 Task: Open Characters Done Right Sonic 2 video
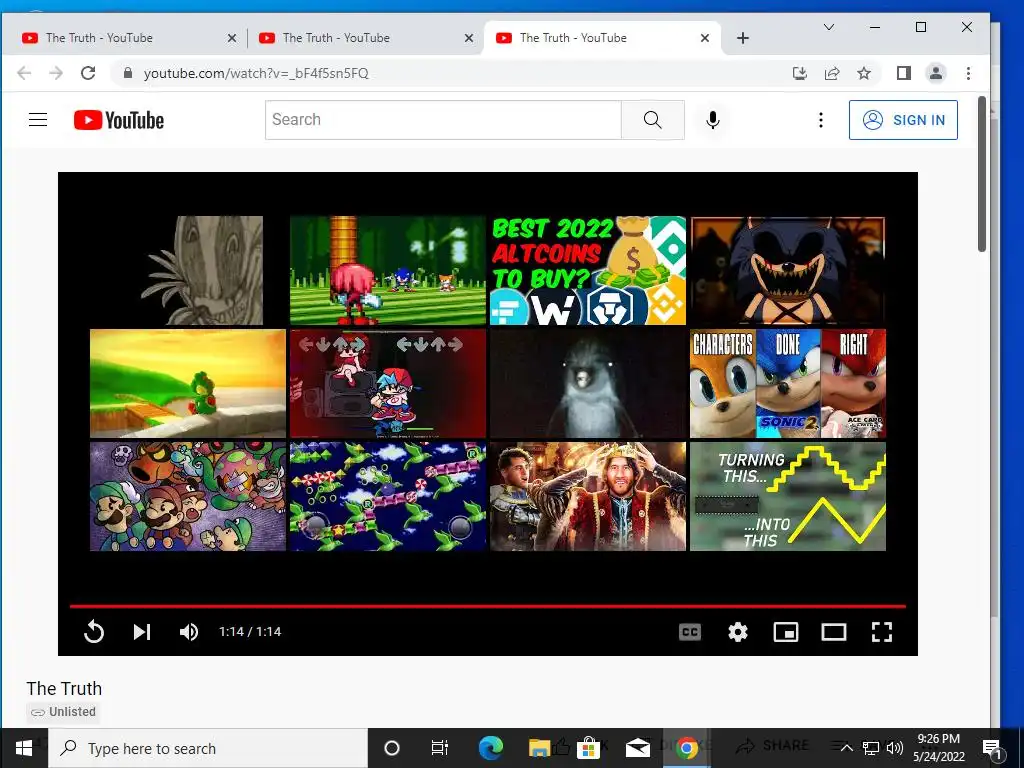click(788, 383)
